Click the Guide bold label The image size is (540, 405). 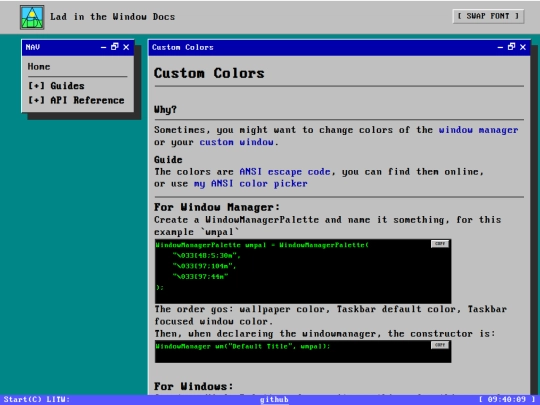(x=168, y=159)
